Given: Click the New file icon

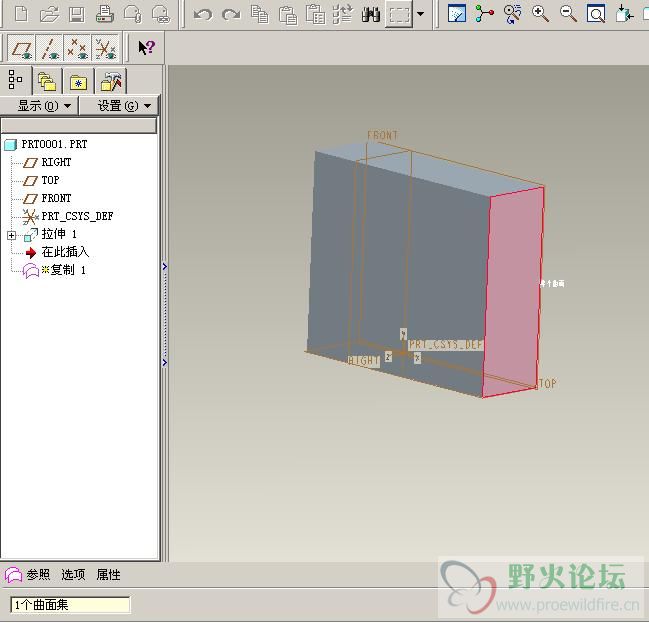Looking at the screenshot, I should point(21,14).
